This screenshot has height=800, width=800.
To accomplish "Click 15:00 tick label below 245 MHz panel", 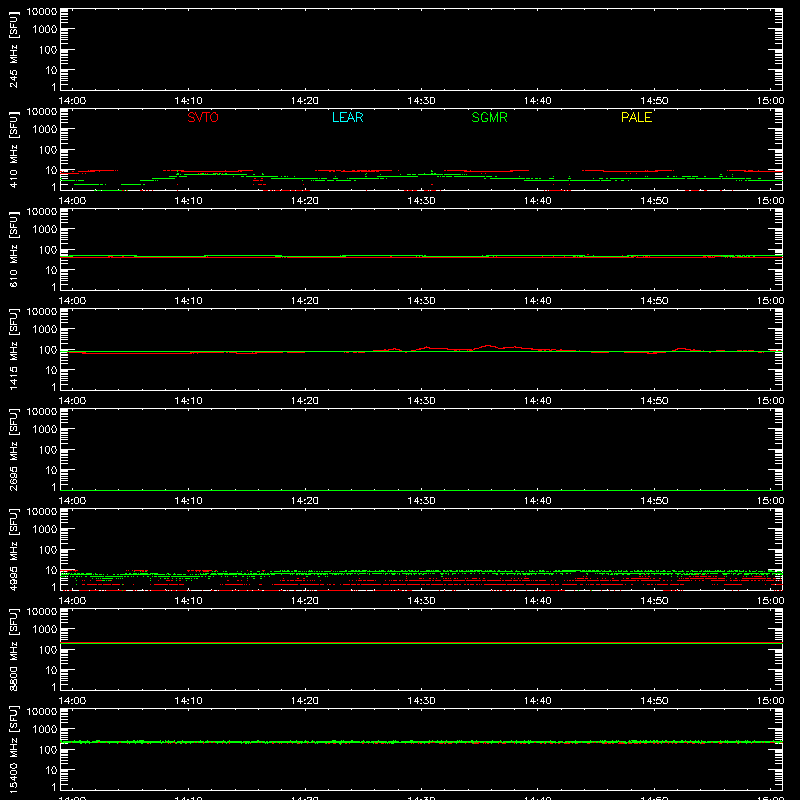I will point(770,101).
